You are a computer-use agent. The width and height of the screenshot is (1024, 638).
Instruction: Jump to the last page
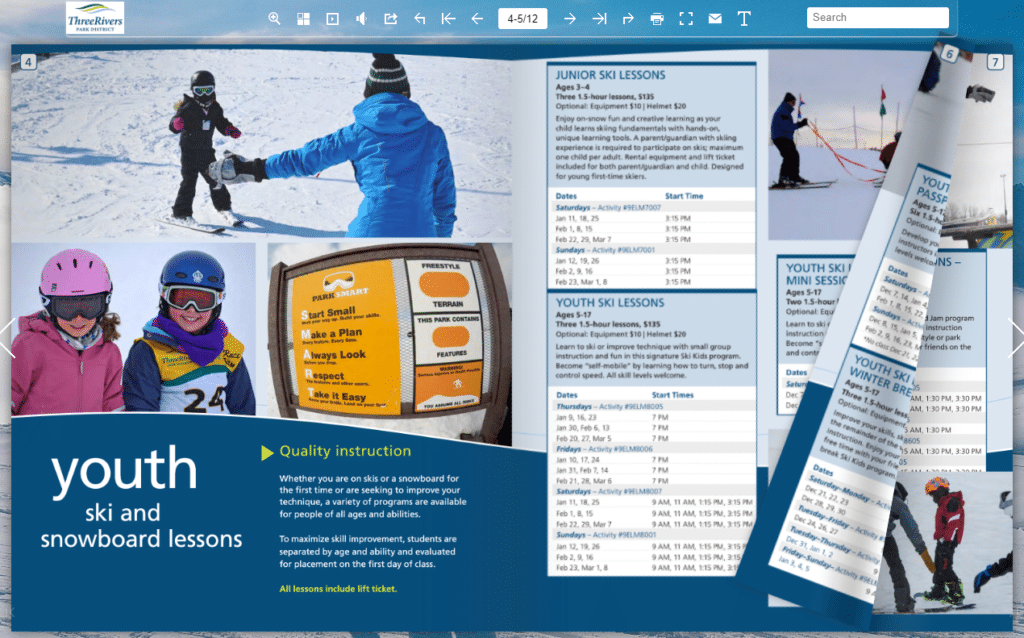[599, 18]
